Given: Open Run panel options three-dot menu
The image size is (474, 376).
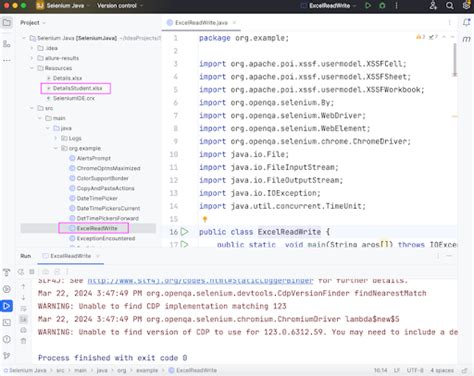Looking at the screenshot, I should click(438, 256).
